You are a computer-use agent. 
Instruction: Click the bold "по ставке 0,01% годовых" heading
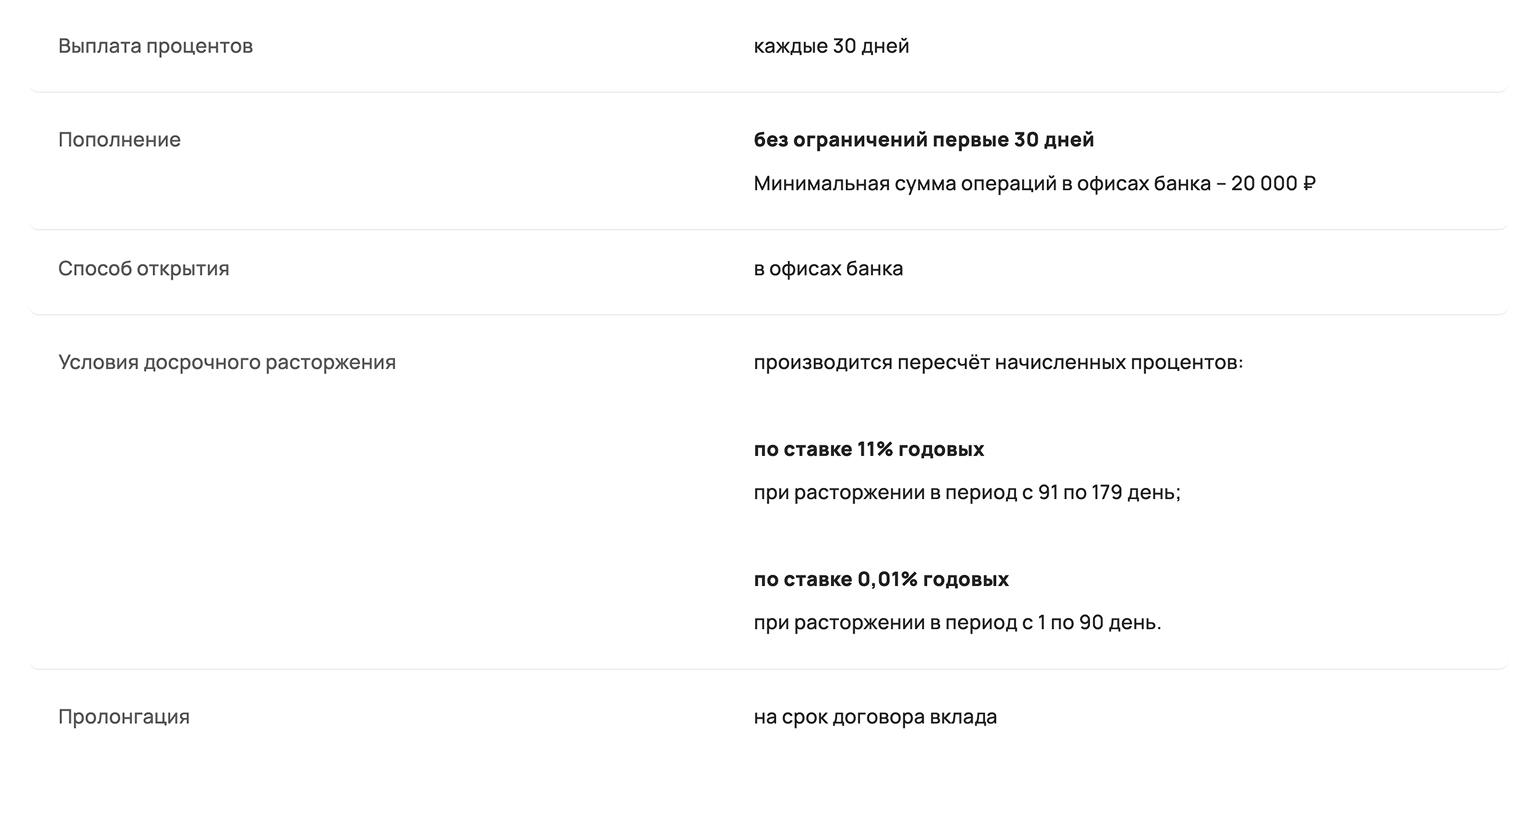pos(880,580)
